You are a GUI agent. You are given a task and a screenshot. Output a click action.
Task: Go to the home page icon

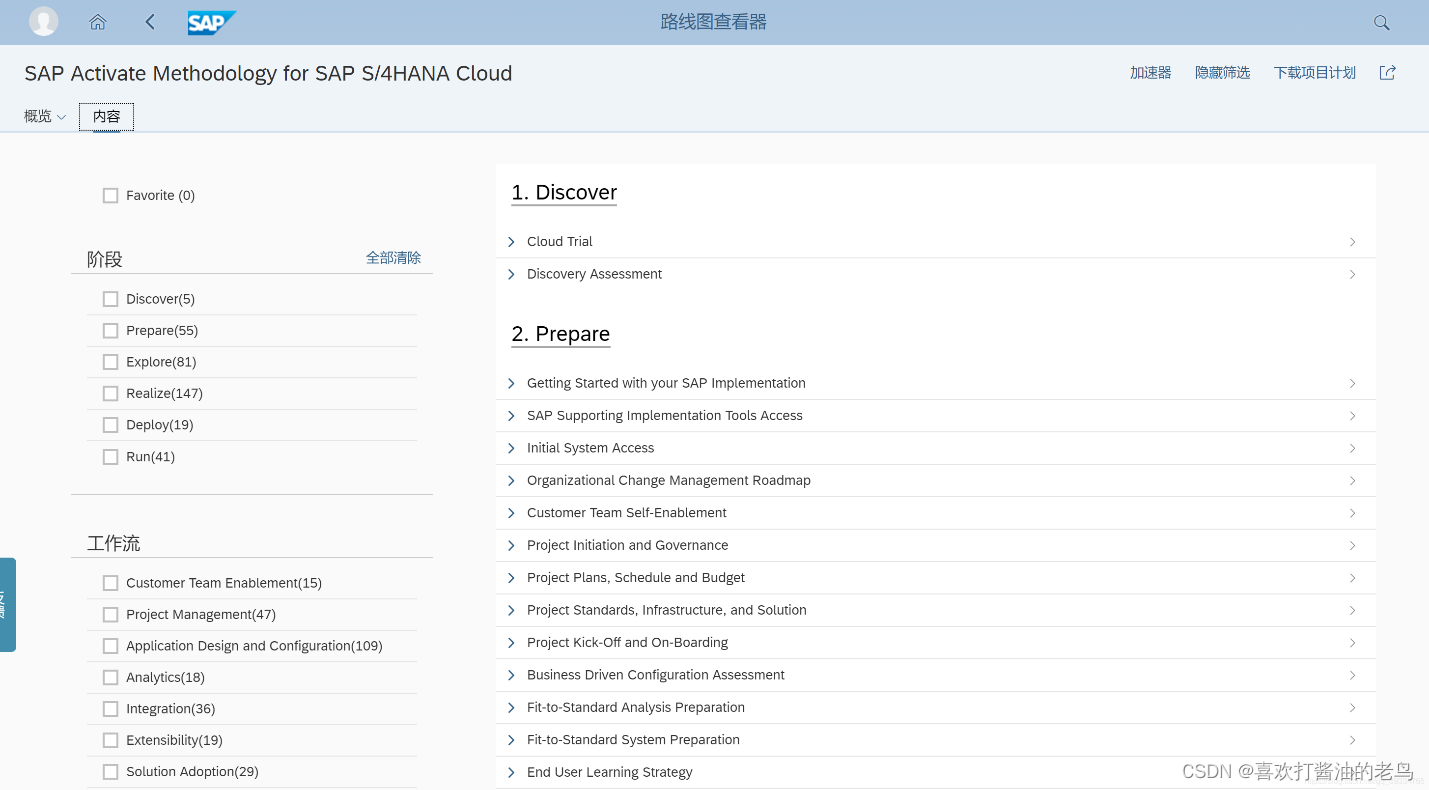click(98, 22)
